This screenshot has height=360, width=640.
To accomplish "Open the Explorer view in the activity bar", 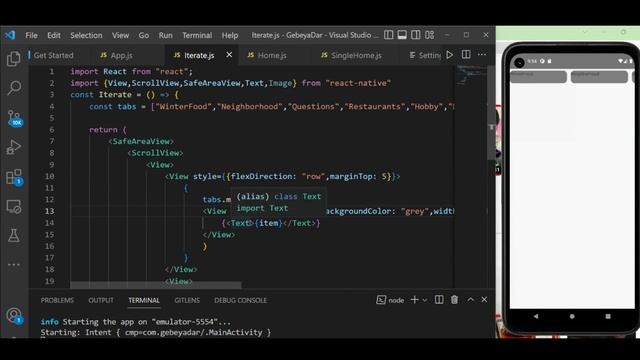I will click(14, 59).
